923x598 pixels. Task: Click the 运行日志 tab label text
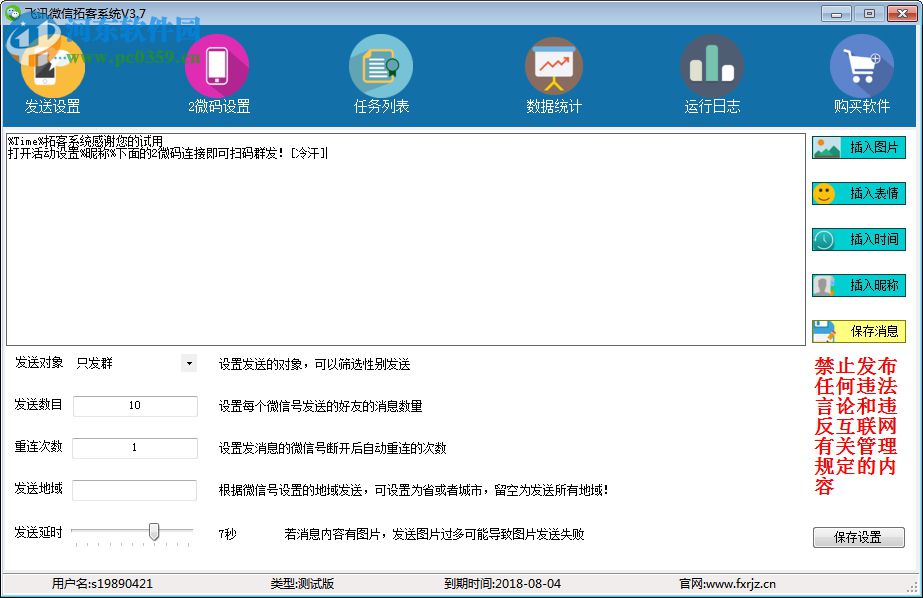pos(712,107)
